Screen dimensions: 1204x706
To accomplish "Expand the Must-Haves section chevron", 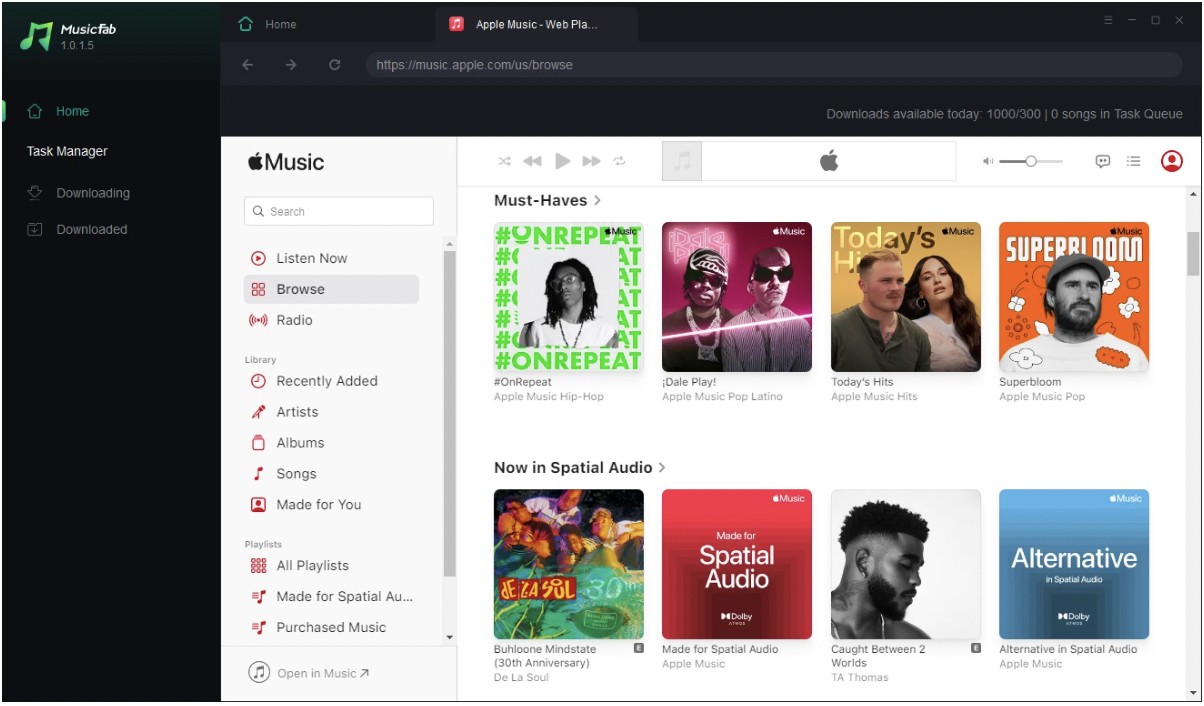I will click(597, 200).
